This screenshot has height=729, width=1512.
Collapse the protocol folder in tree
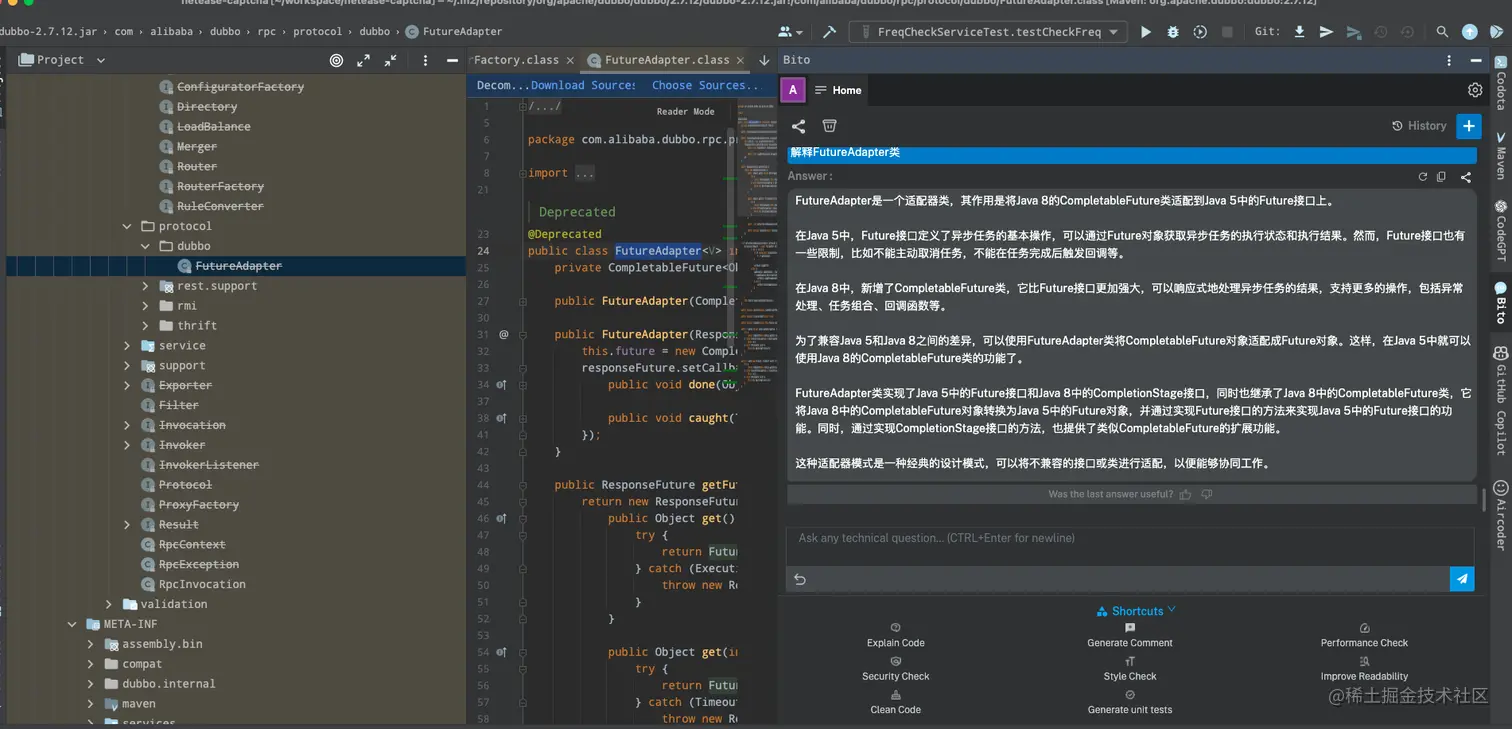(127, 226)
